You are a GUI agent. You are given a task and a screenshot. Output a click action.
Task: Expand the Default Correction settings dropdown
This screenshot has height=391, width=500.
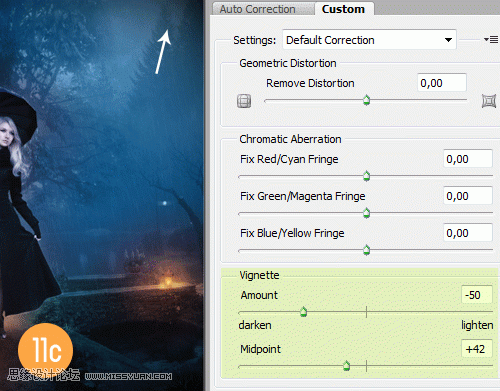pos(369,40)
